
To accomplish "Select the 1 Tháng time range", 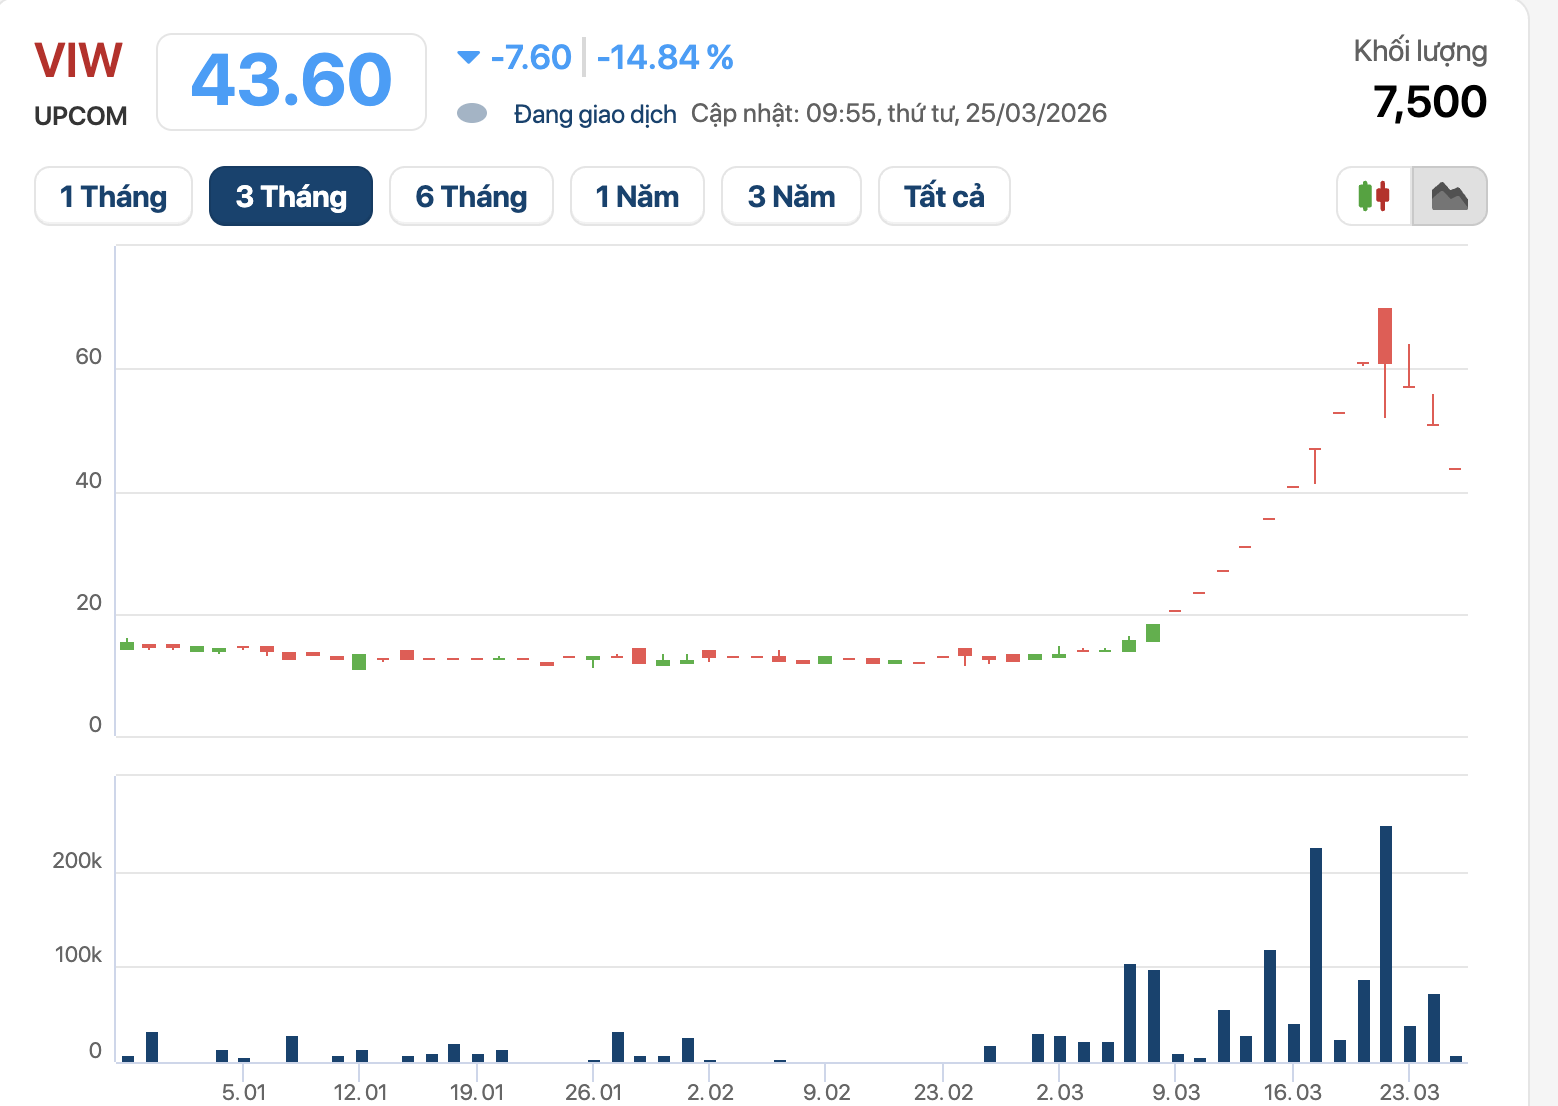I will pyautogui.click(x=113, y=196).
